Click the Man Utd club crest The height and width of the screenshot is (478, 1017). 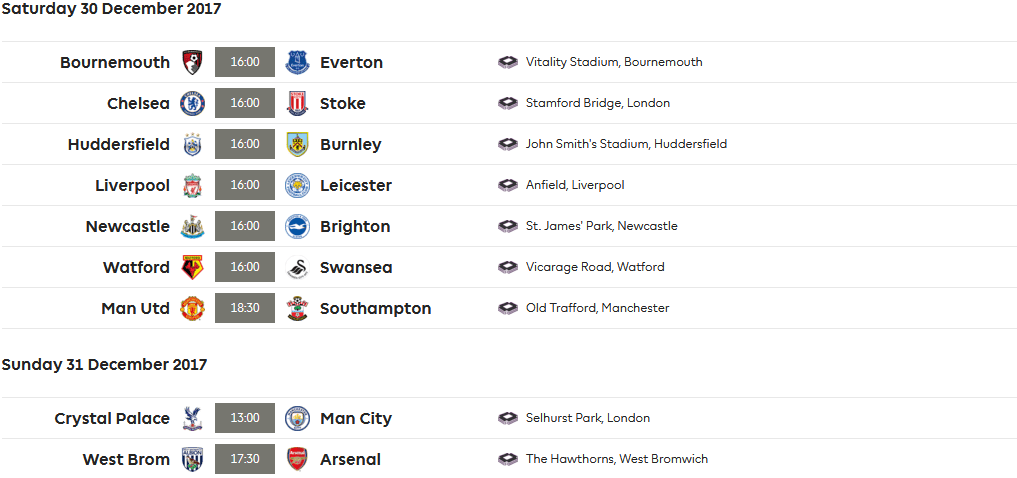192,308
